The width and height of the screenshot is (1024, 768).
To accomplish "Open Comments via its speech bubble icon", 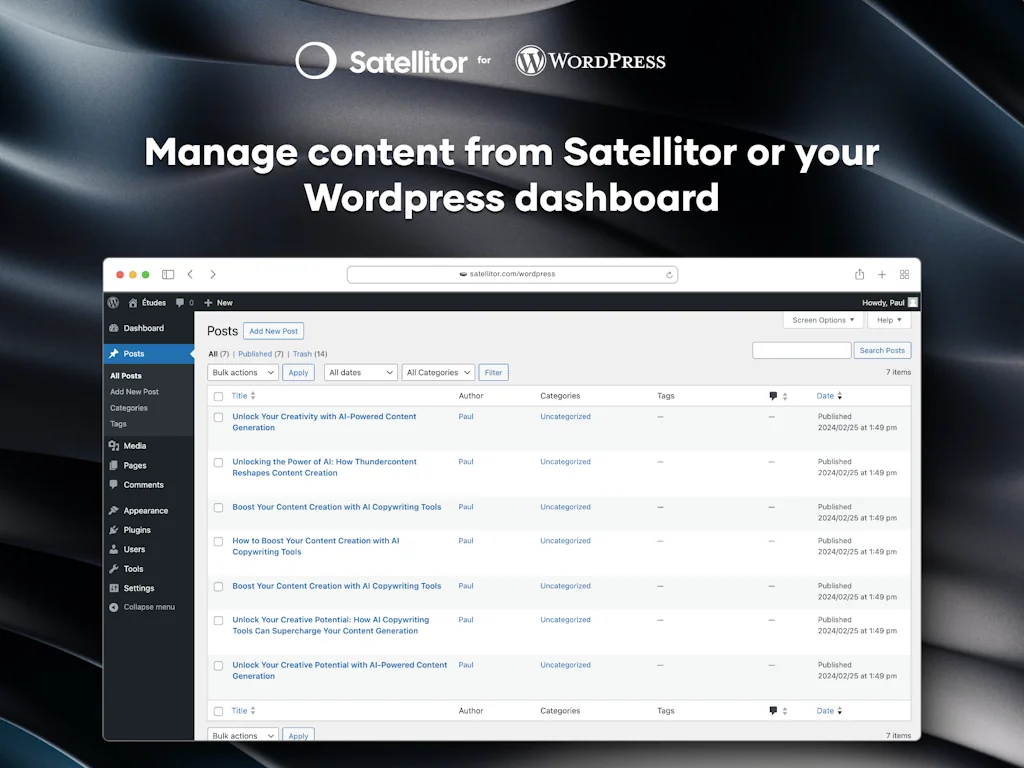I will tap(116, 485).
